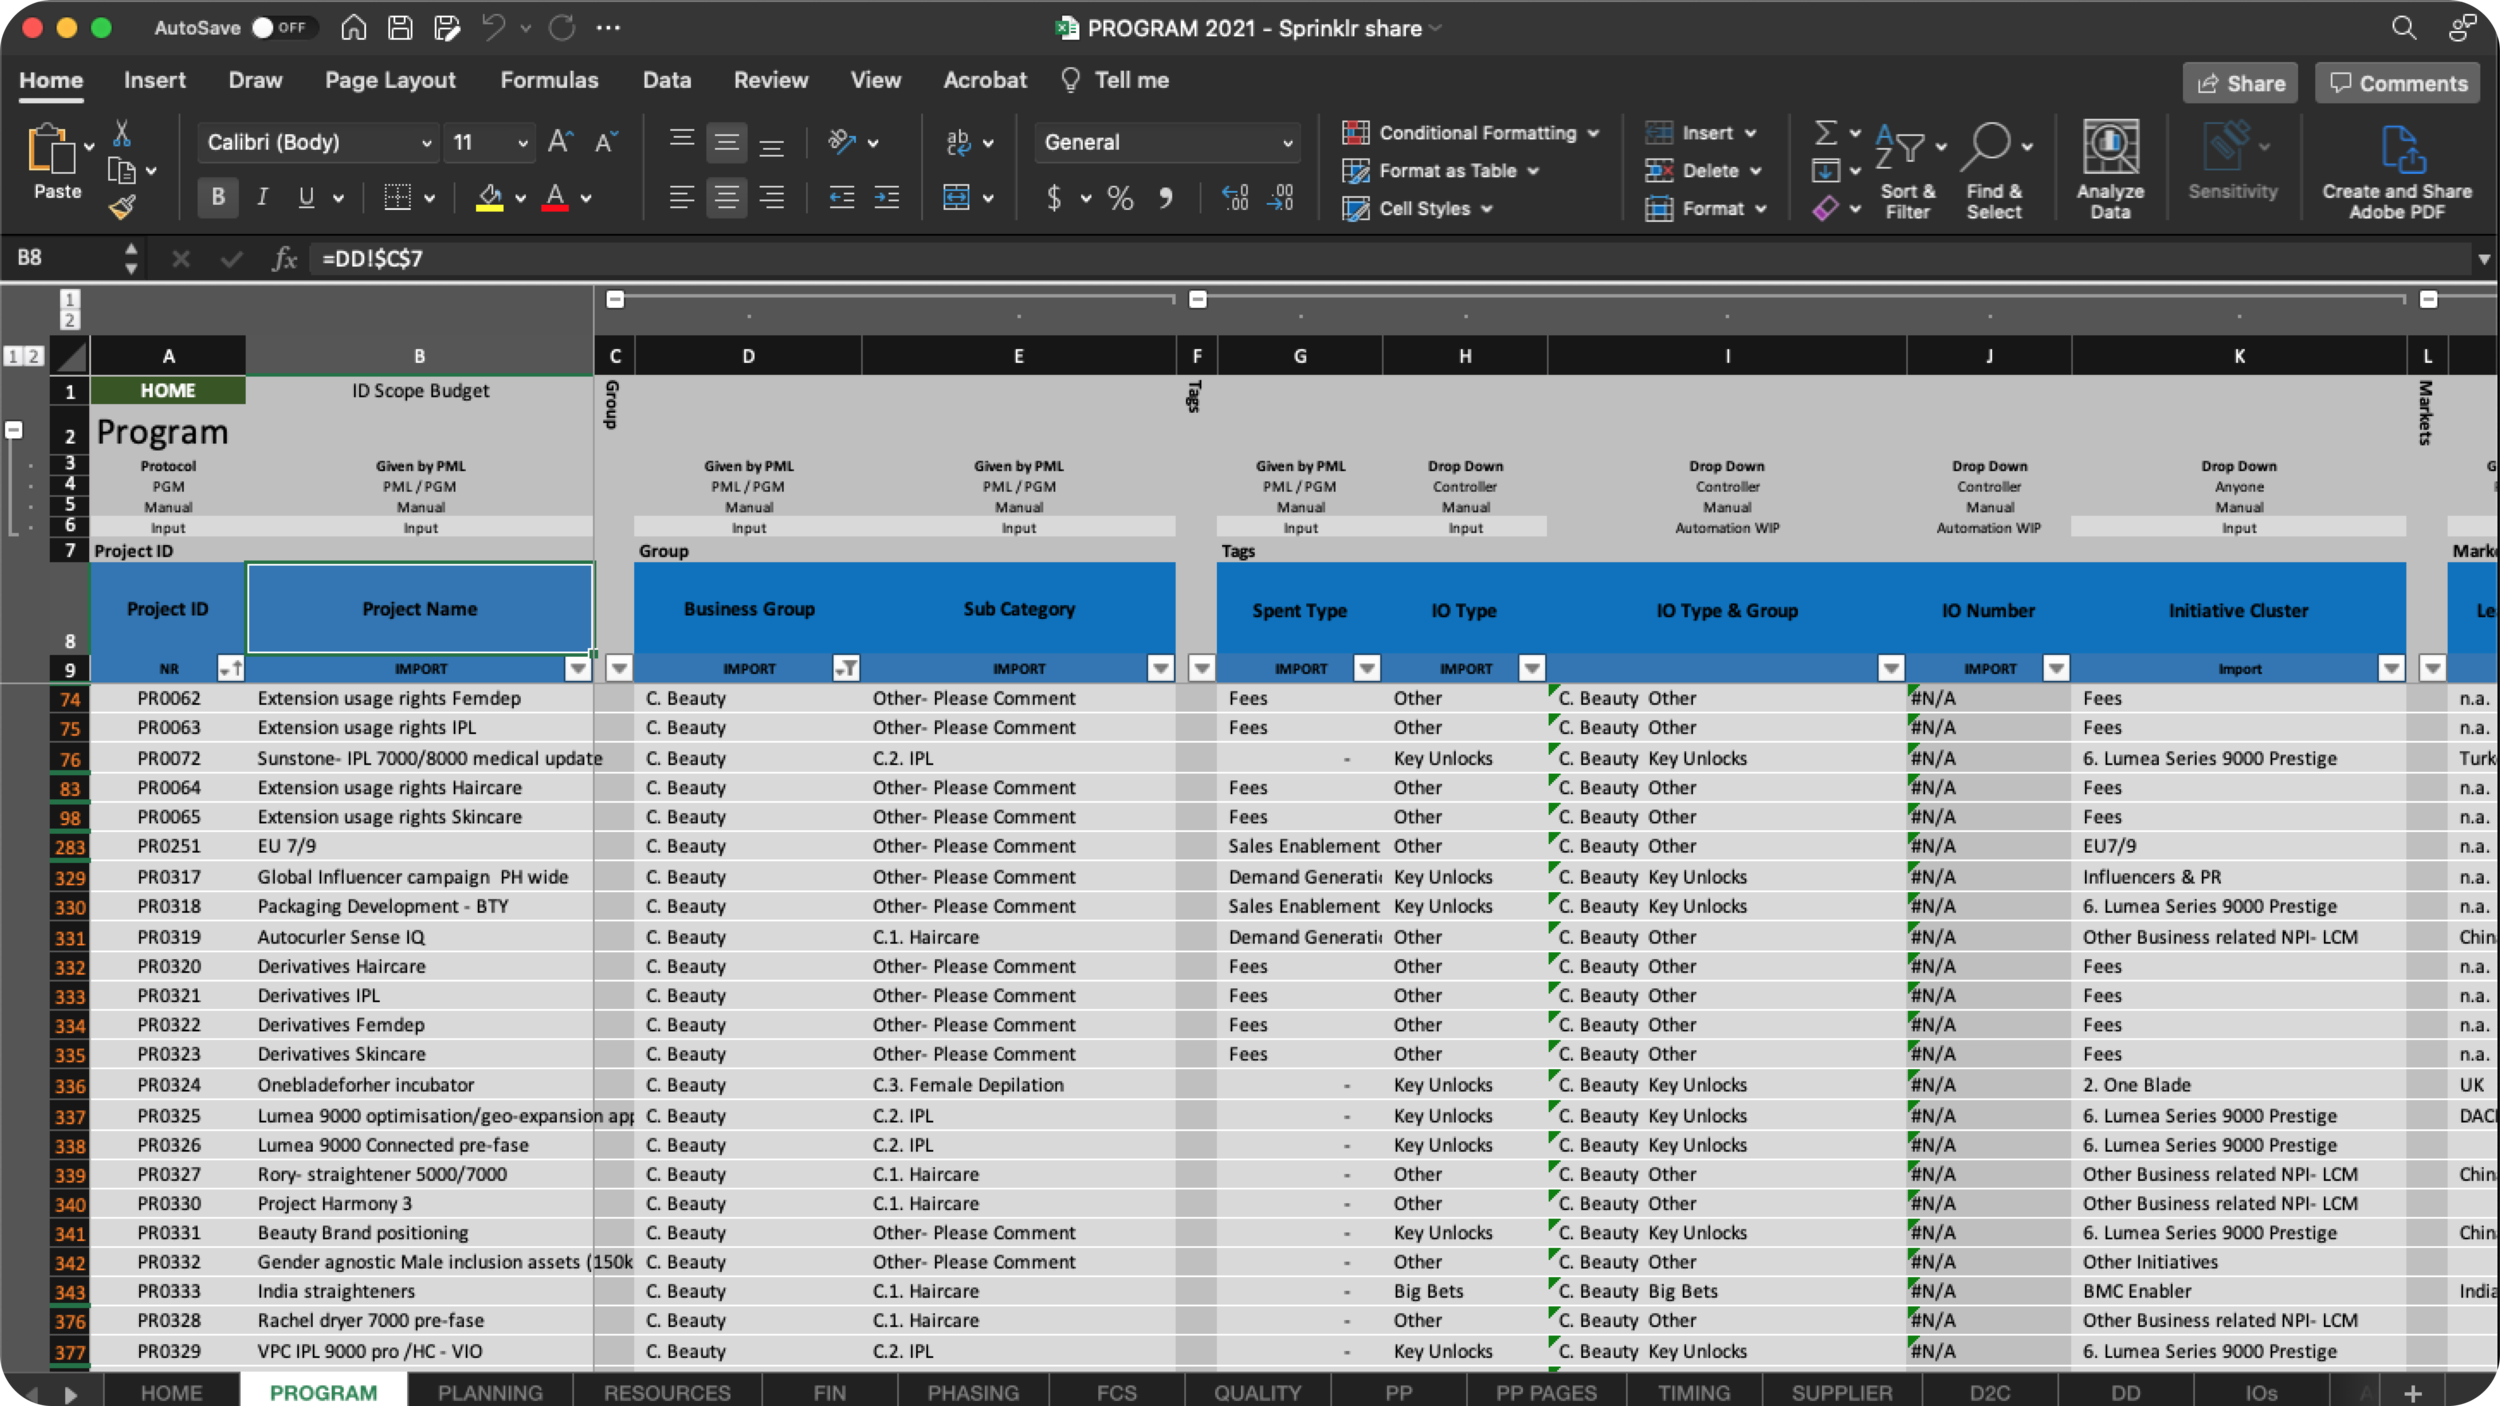Screen dimensions: 2500x1406
Task: Click the Paste clipboard icon
Action: coord(50,150)
